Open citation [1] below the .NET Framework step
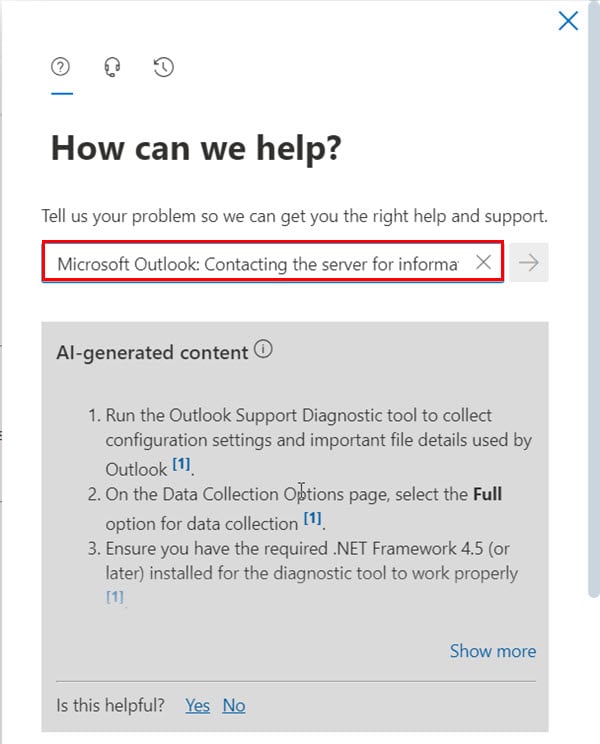The height and width of the screenshot is (744, 600). click(x=115, y=596)
